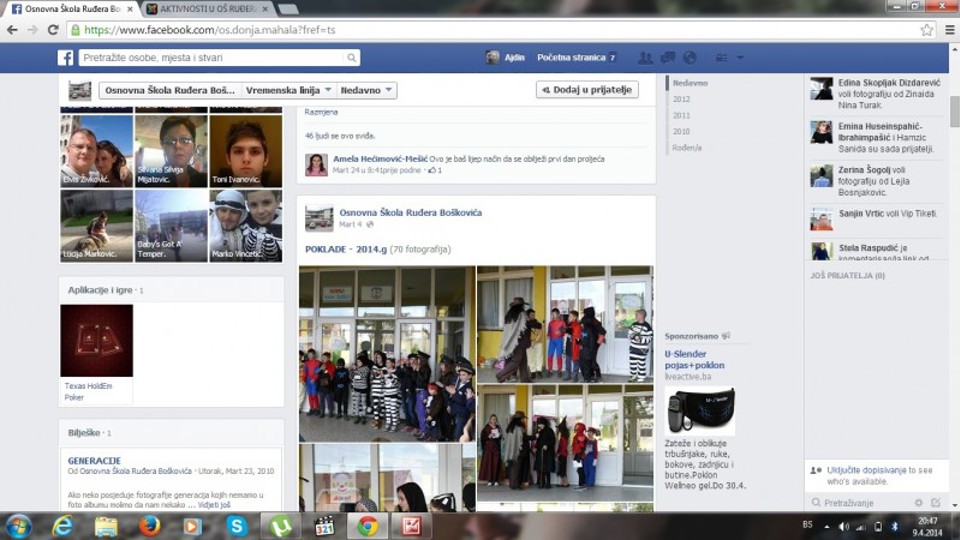Viewport: 960px width, 540px height.
Task: Like Amela's comment thumbs-up icon
Action: 432,170
